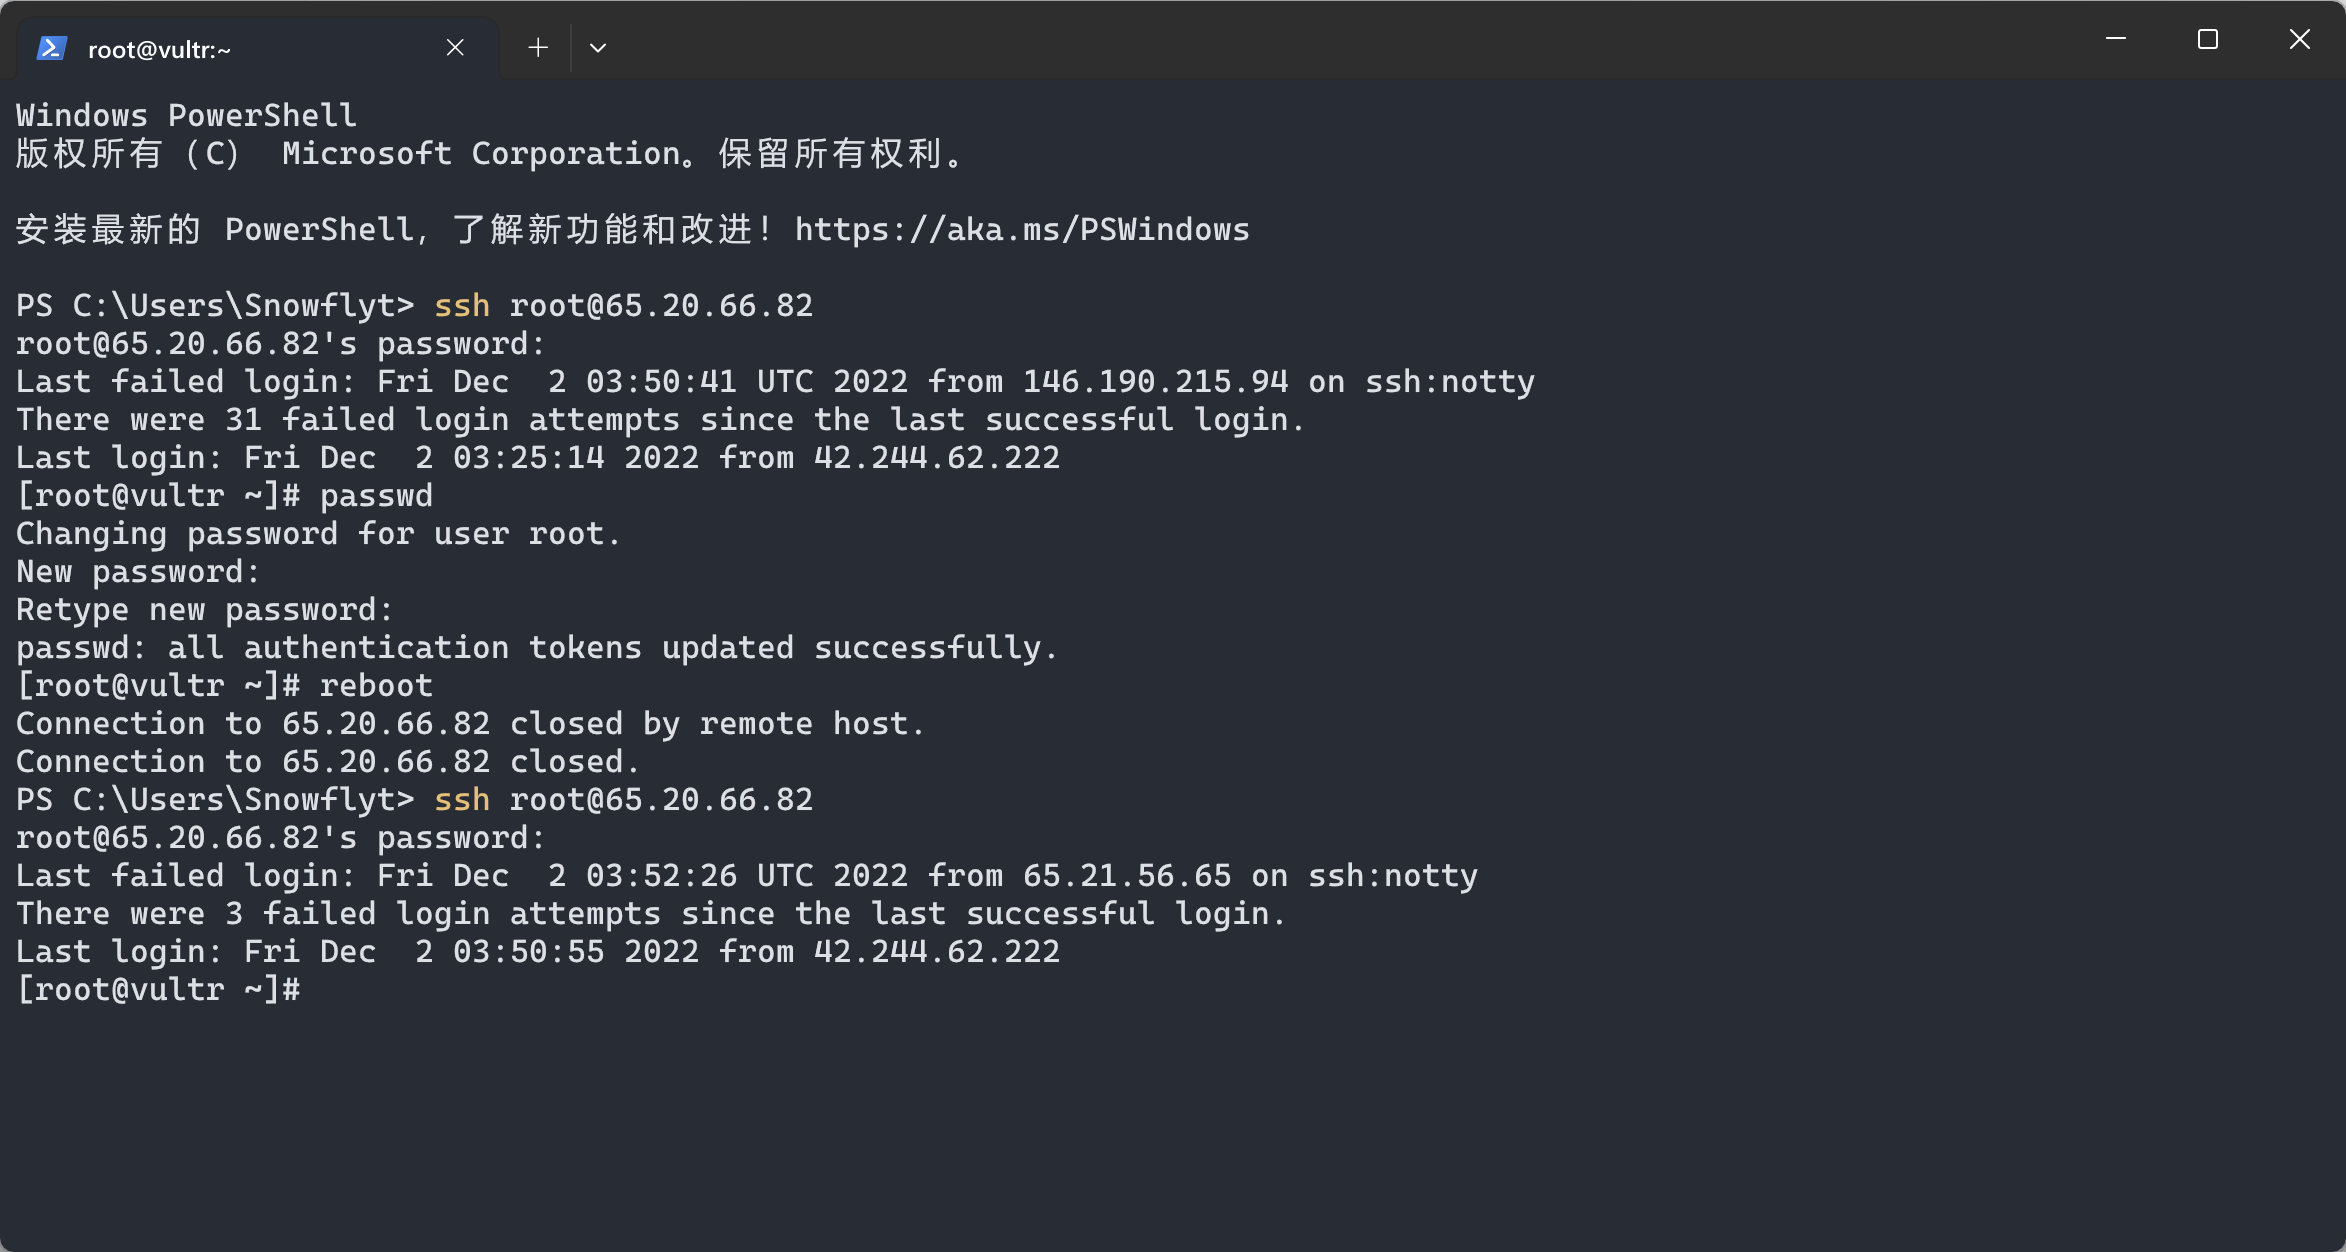This screenshot has height=1252, width=2346.
Task: Click the PowerShell icon on the active tab
Action: [52, 46]
